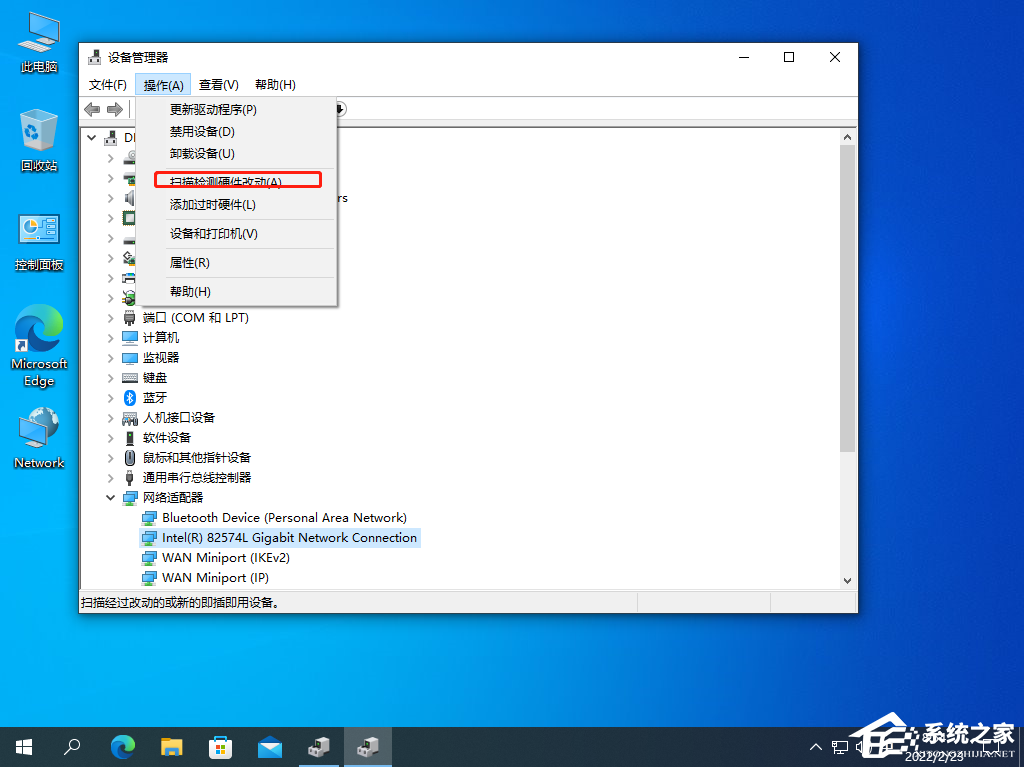Click the scrollbar down arrow

click(x=848, y=580)
